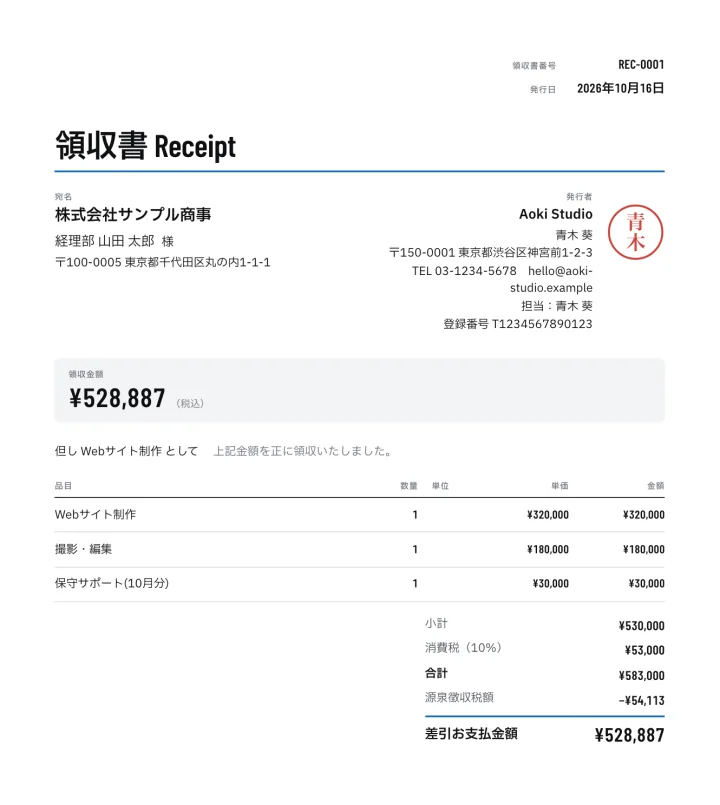Select recipient 株式会社サンプル商事
The height and width of the screenshot is (805, 720).
click(x=133, y=215)
